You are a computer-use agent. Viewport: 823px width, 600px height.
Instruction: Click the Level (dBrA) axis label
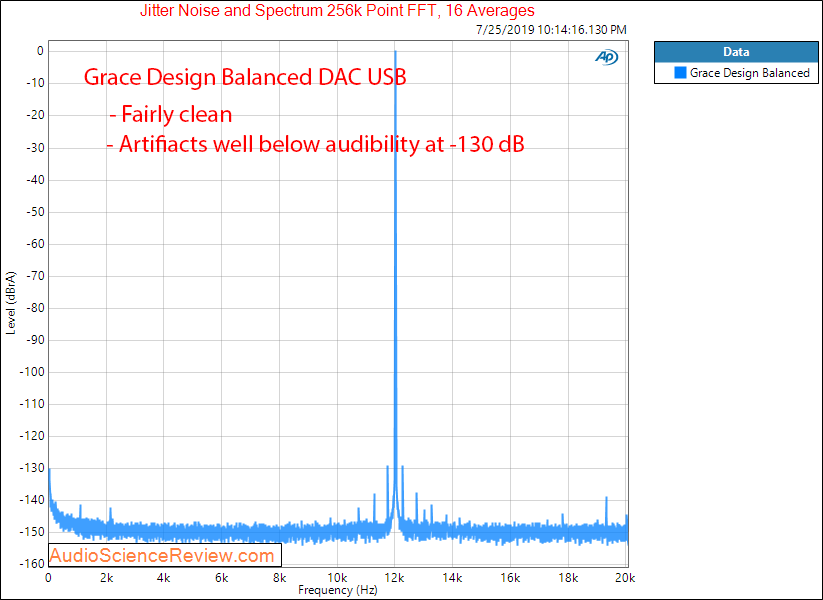click(10, 303)
